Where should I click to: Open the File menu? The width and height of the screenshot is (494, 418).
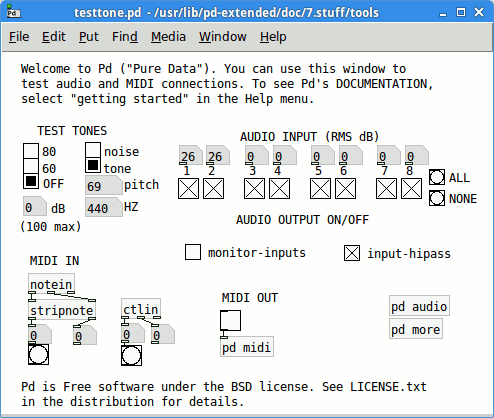pos(19,37)
